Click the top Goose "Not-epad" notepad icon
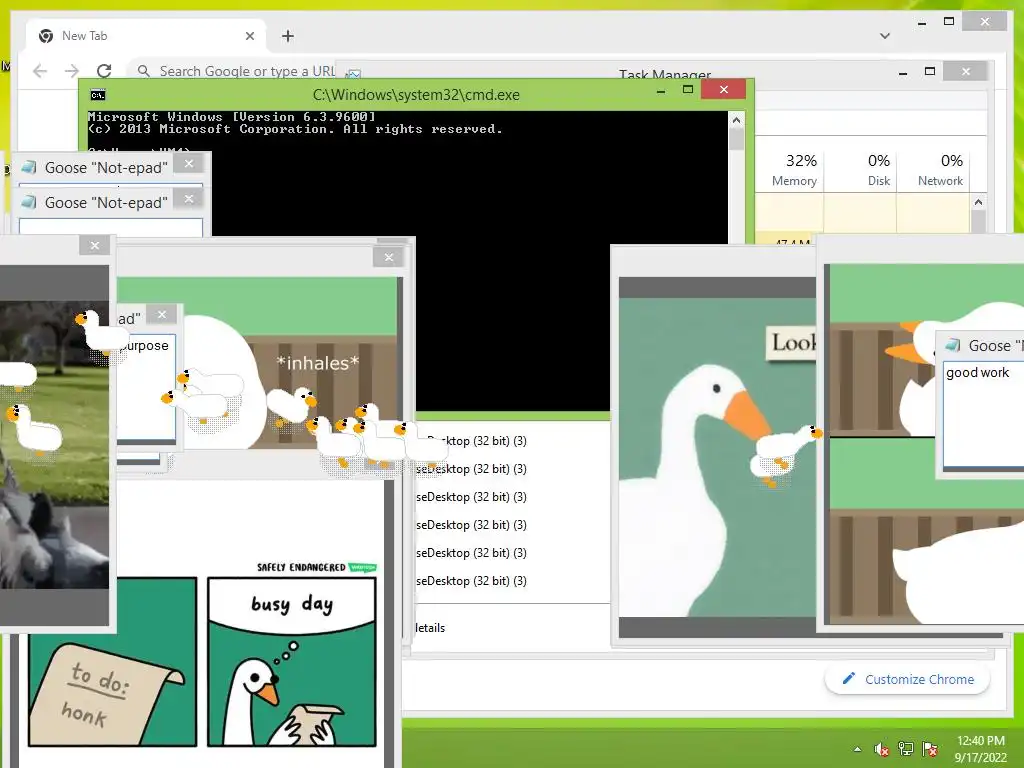This screenshot has height=768, width=1024. click(29, 167)
